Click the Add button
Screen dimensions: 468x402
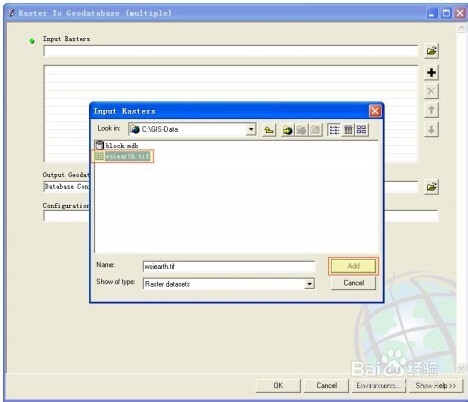(x=353, y=266)
